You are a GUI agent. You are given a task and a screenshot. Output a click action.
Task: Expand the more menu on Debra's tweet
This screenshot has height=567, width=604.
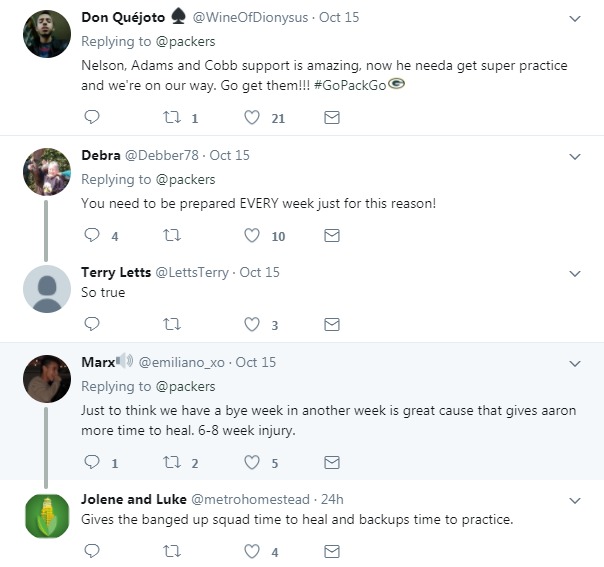[575, 156]
